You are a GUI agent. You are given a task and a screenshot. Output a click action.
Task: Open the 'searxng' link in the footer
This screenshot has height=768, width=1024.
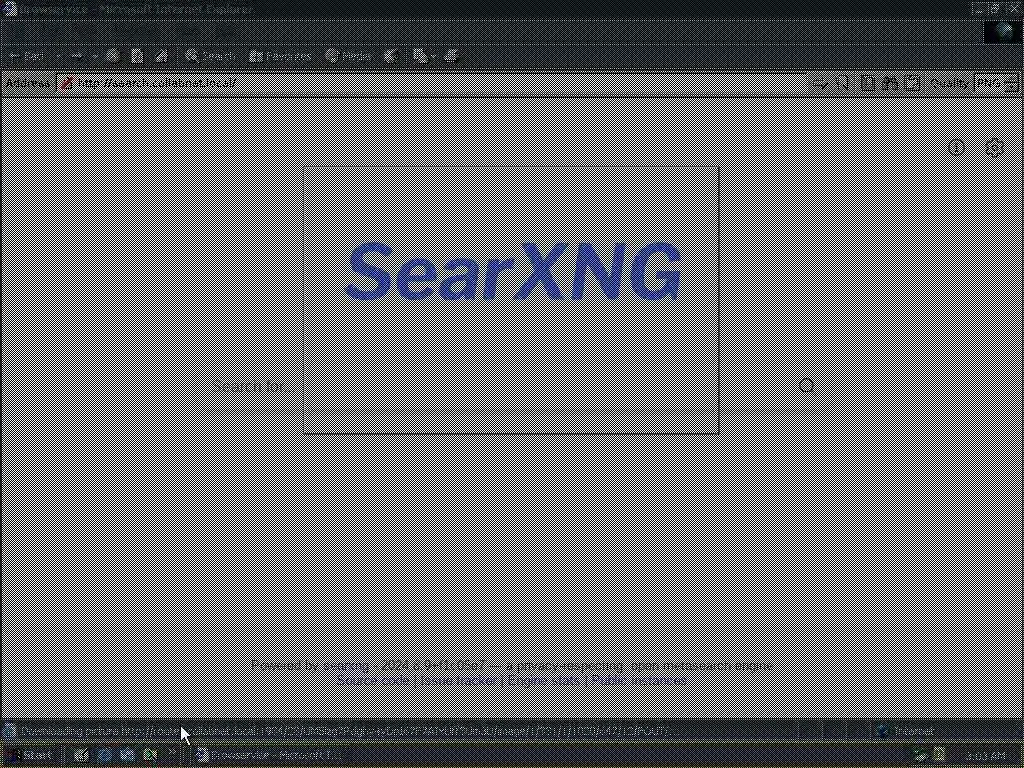pyautogui.click(x=345, y=665)
